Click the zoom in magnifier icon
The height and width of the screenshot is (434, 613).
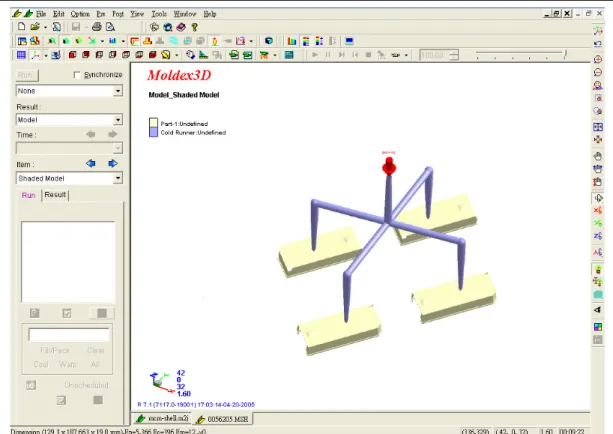(x=598, y=59)
